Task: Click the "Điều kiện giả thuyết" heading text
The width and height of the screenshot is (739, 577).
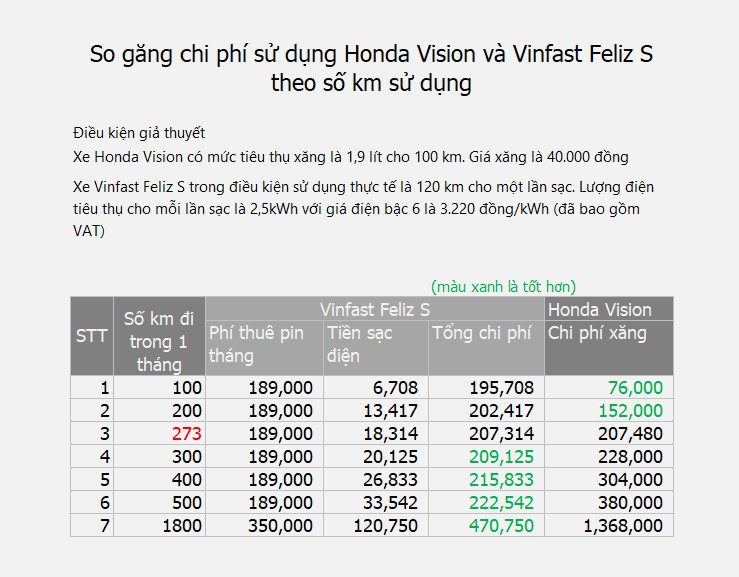Action: pos(139,133)
